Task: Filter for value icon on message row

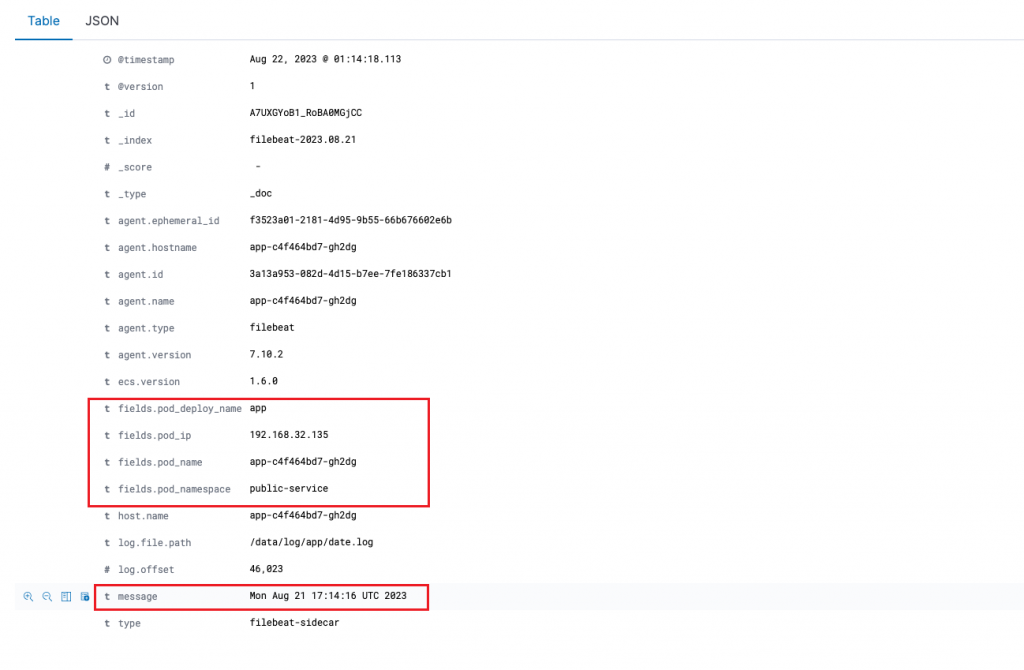Action: (28, 596)
